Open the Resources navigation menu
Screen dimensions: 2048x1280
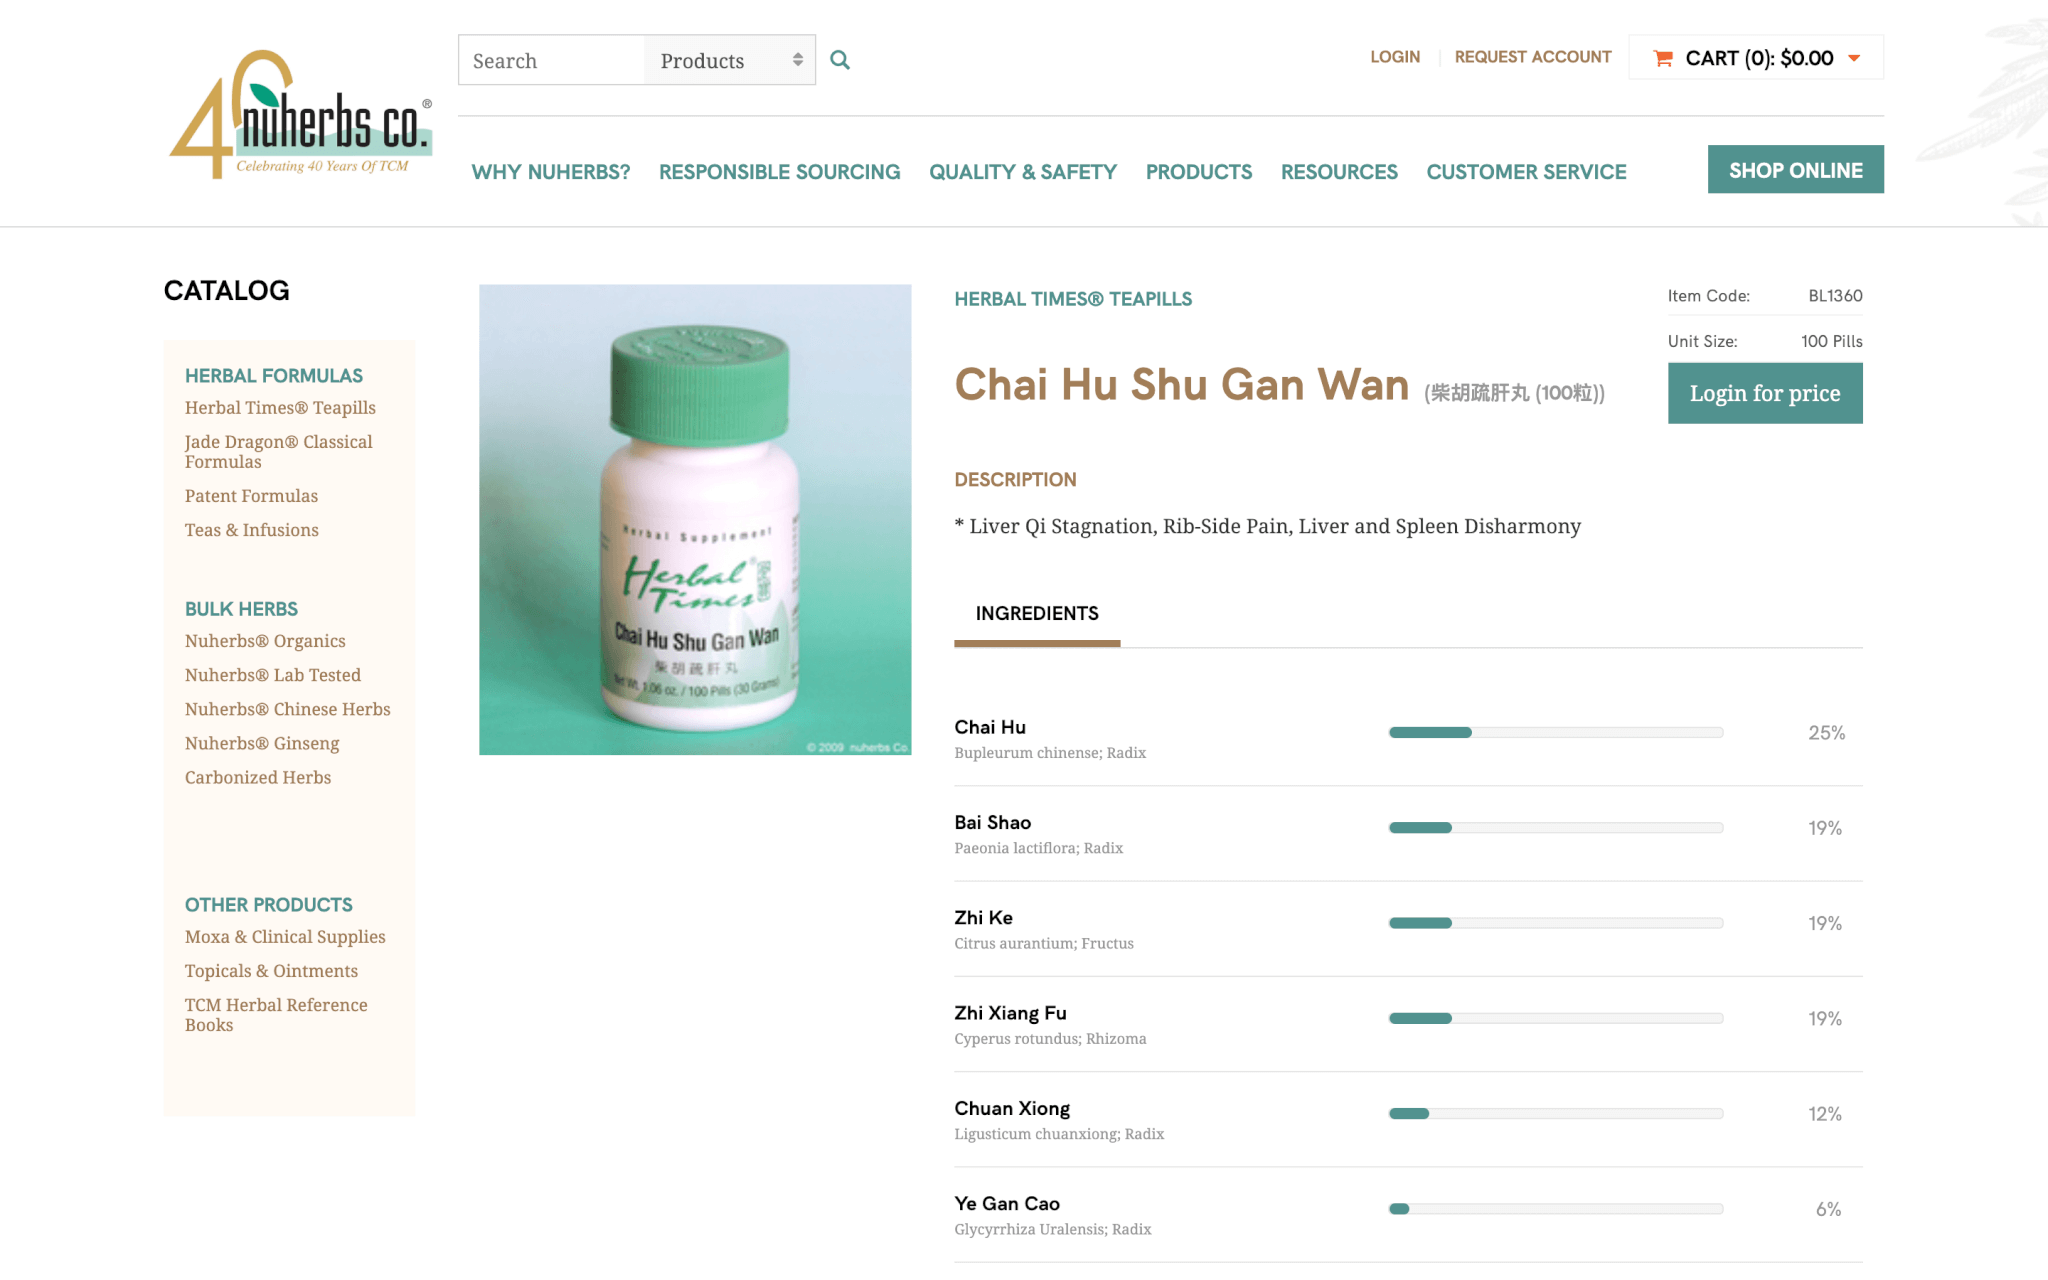pos(1339,172)
